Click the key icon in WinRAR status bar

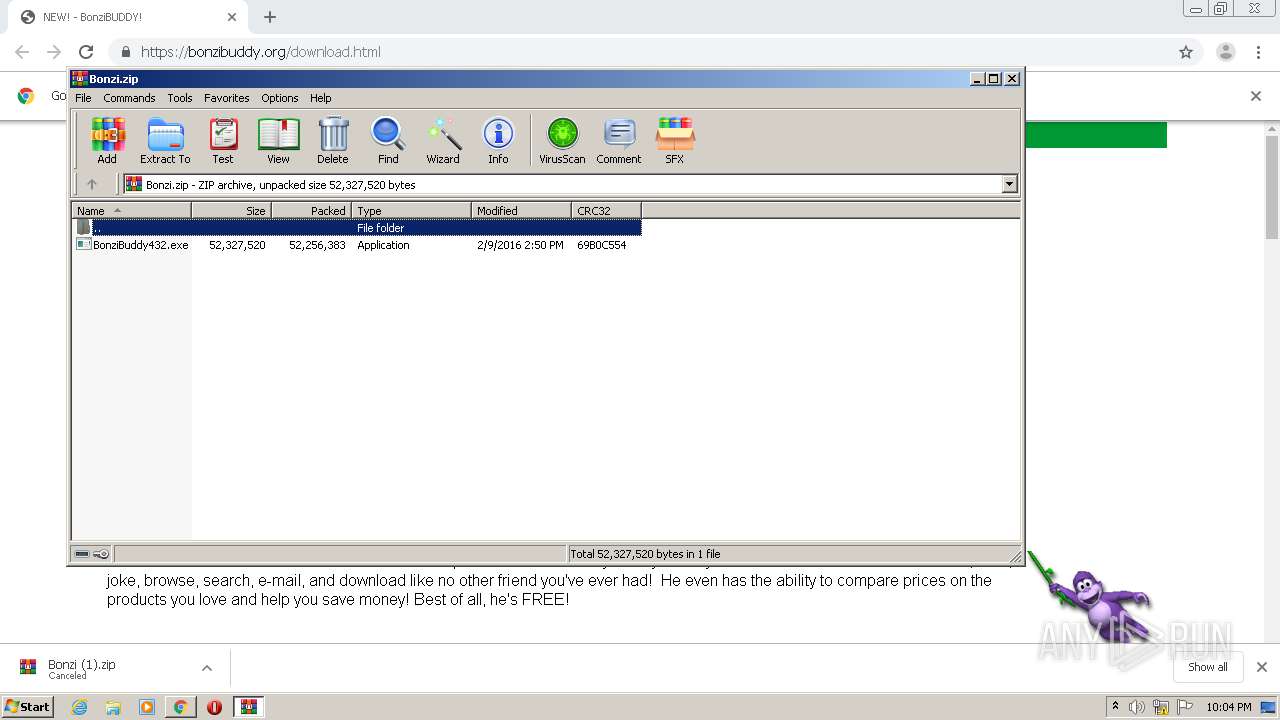(x=101, y=554)
